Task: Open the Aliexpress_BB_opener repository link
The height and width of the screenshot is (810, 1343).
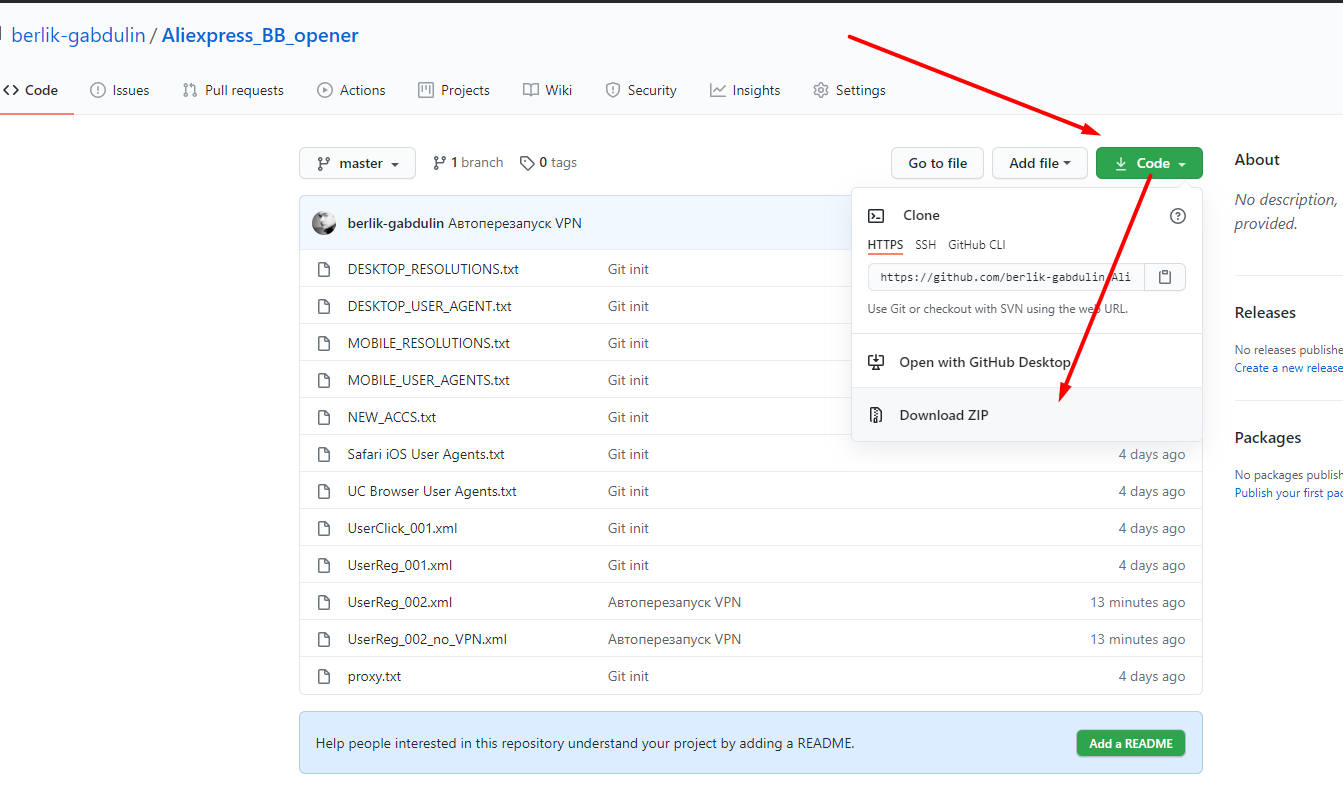Action: pyautogui.click(x=260, y=35)
